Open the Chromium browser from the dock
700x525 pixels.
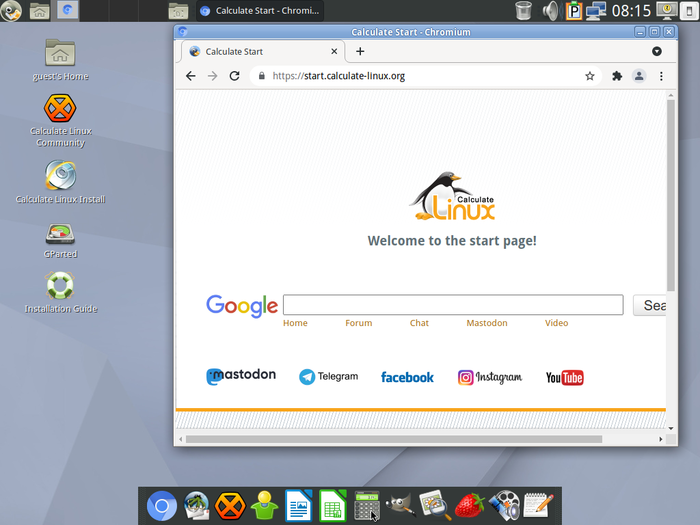(x=162, y=506)
